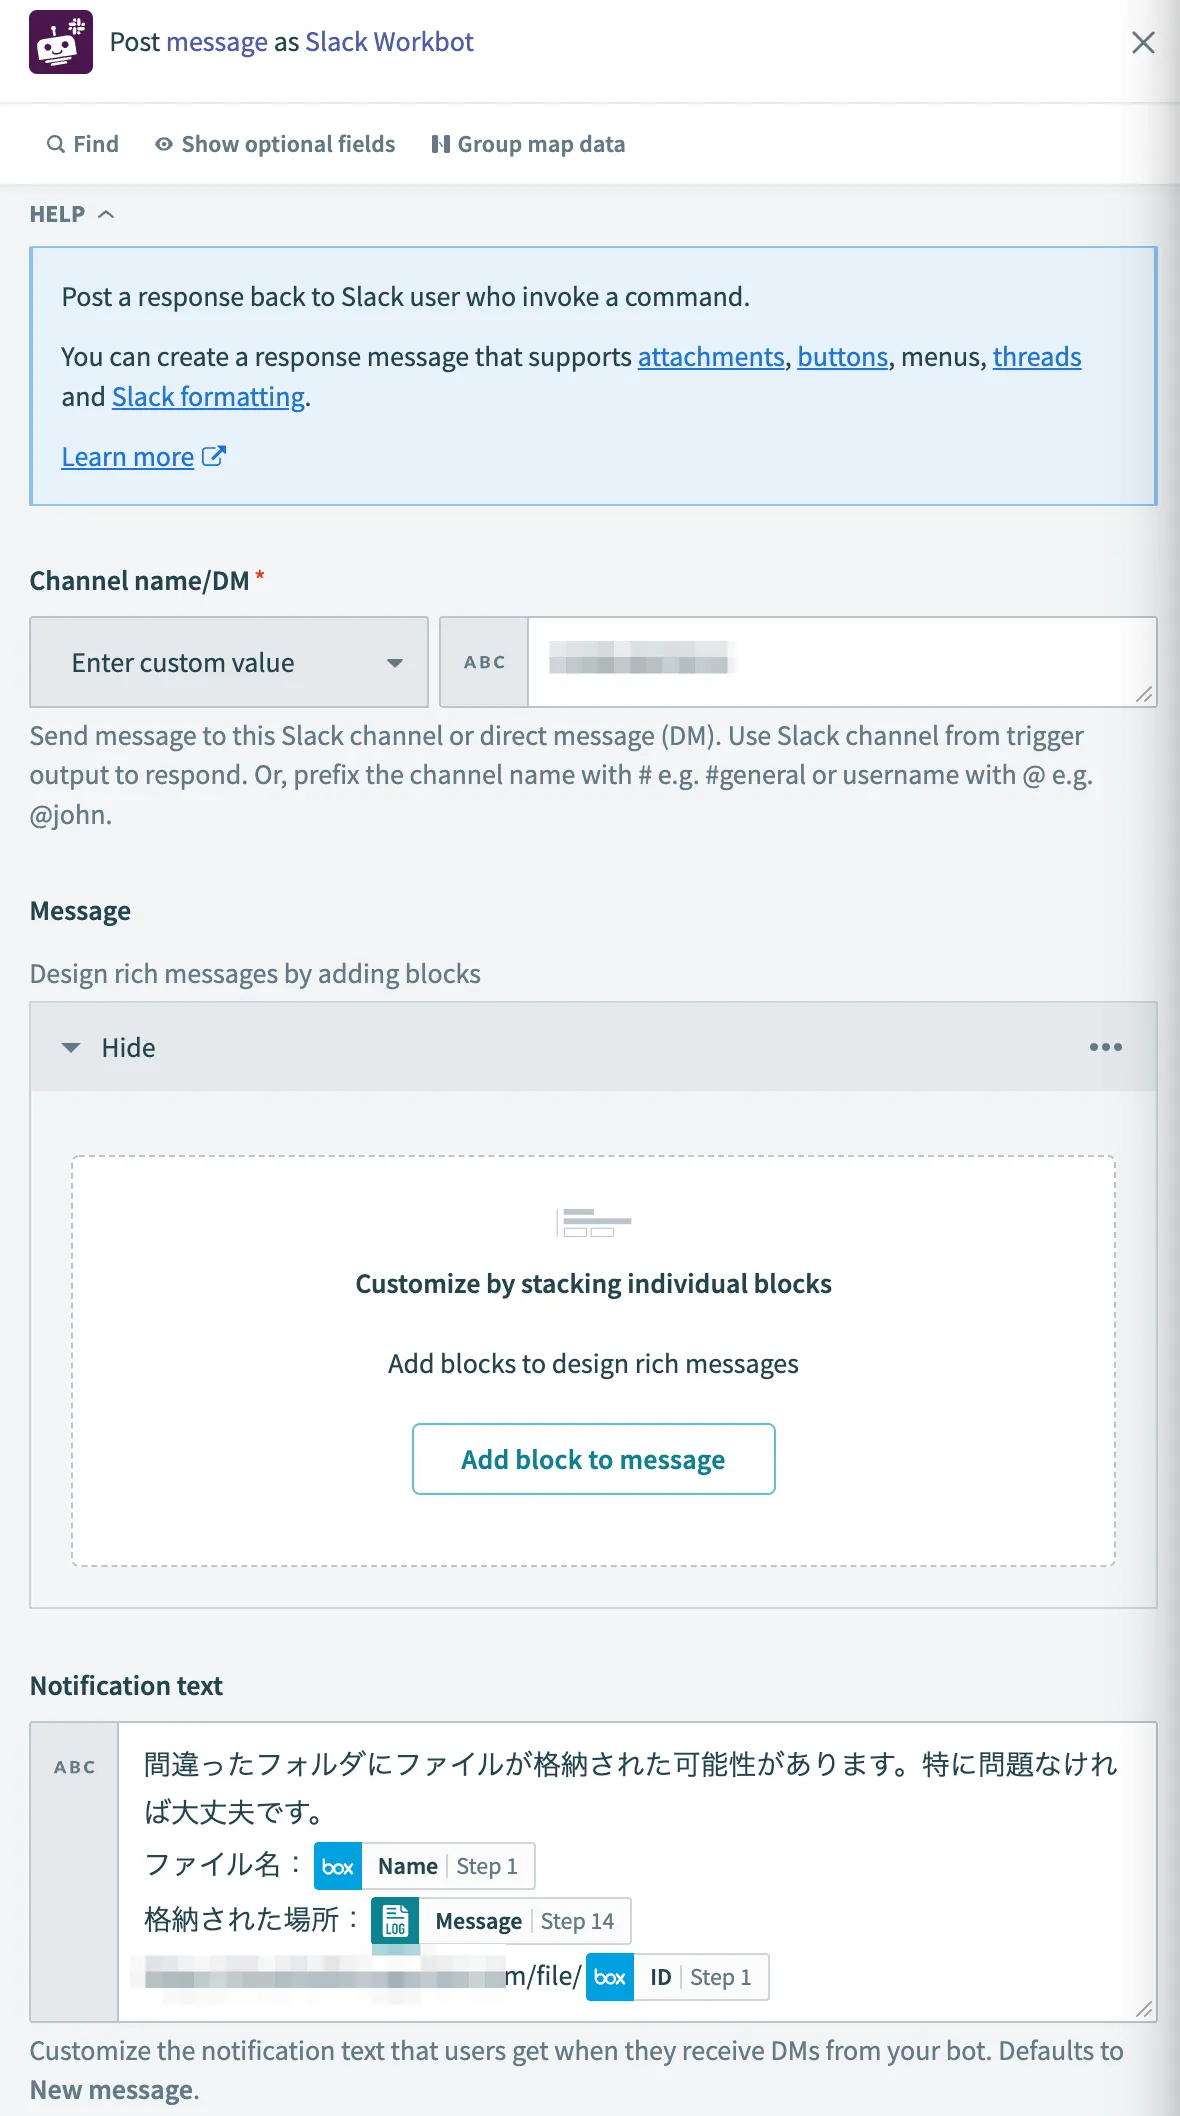Screen dimensions: 1180x2116
Task: Open the attachments help link
Action: coord(711,357)
